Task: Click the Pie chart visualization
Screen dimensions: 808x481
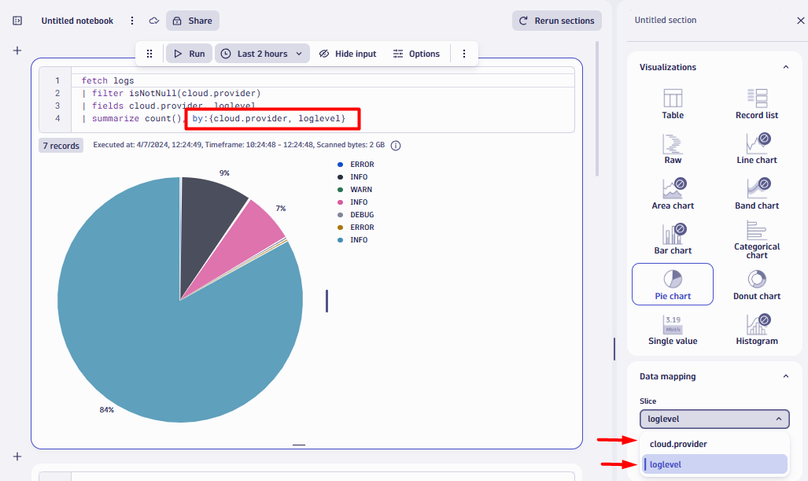Action: coord(673,284)
